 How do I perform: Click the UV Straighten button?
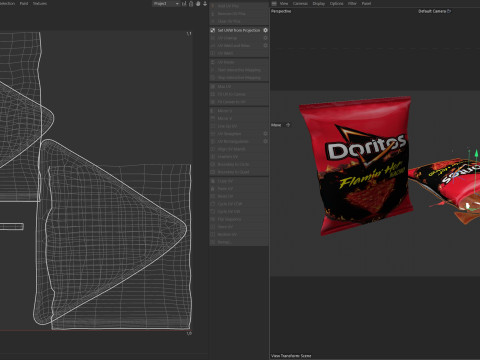pyautogui.click(x=239, y=134)
